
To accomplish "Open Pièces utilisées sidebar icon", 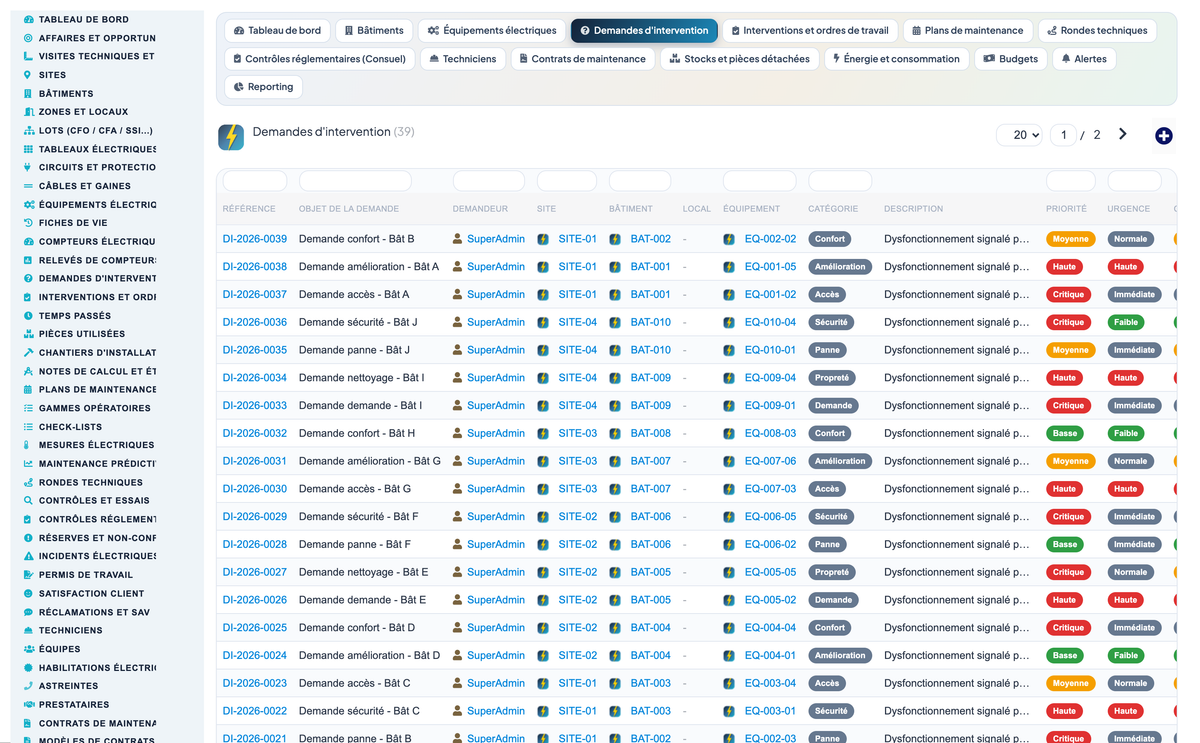I will click(28, 334).
